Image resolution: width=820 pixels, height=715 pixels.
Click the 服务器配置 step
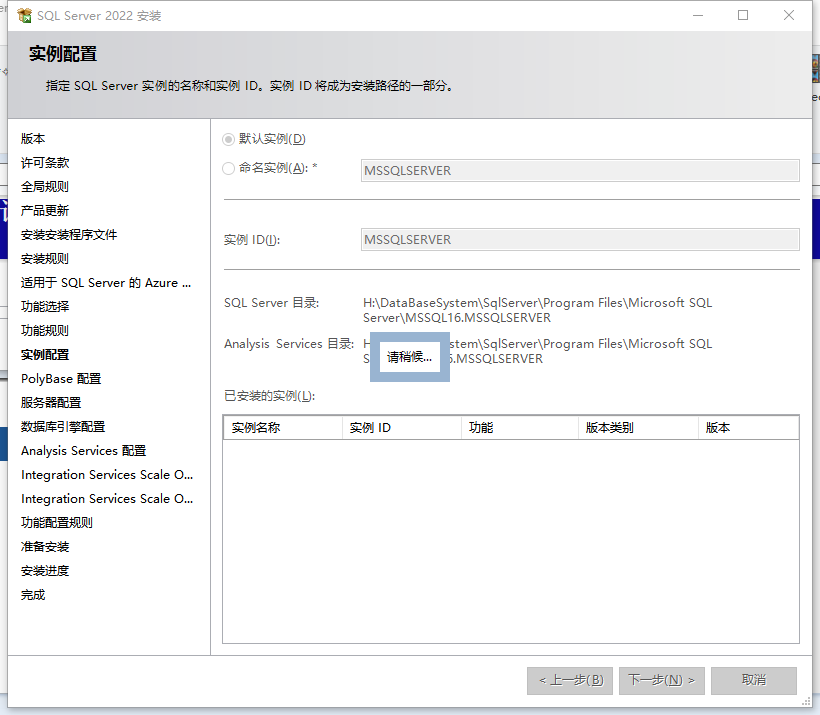pos(51,403)
